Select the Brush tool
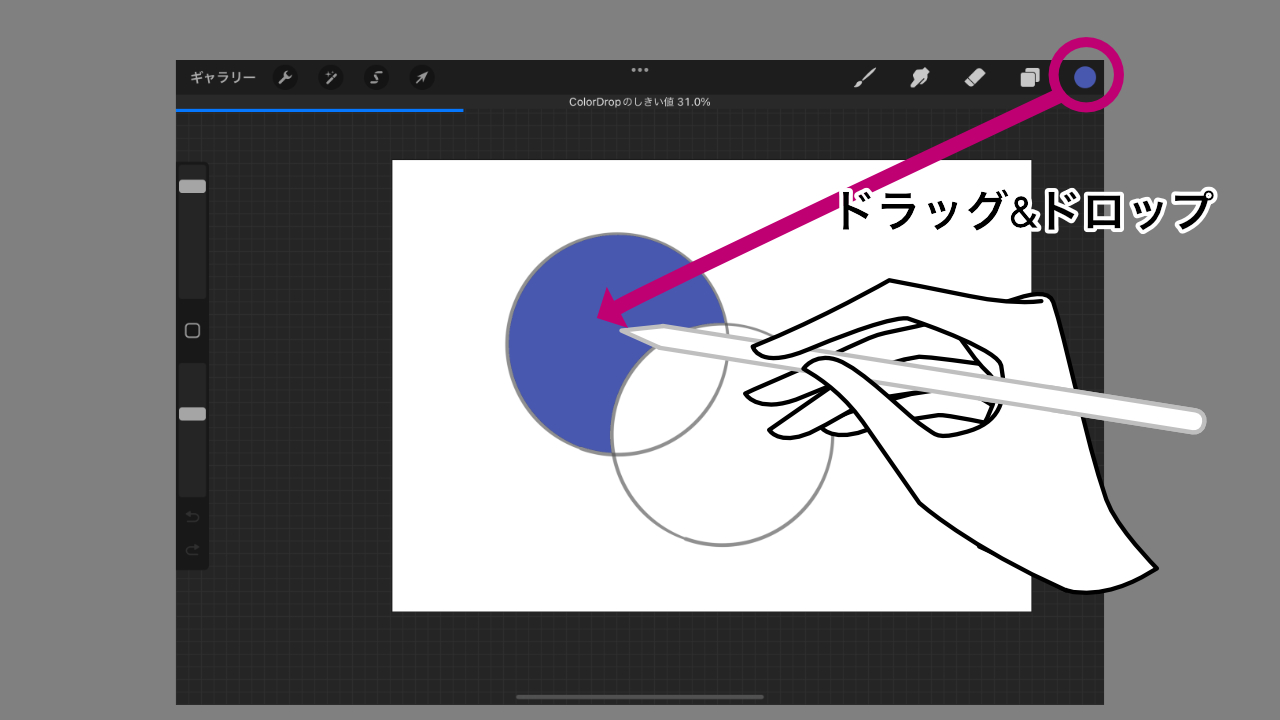The image size is (1280, 720). coord(865,78)
